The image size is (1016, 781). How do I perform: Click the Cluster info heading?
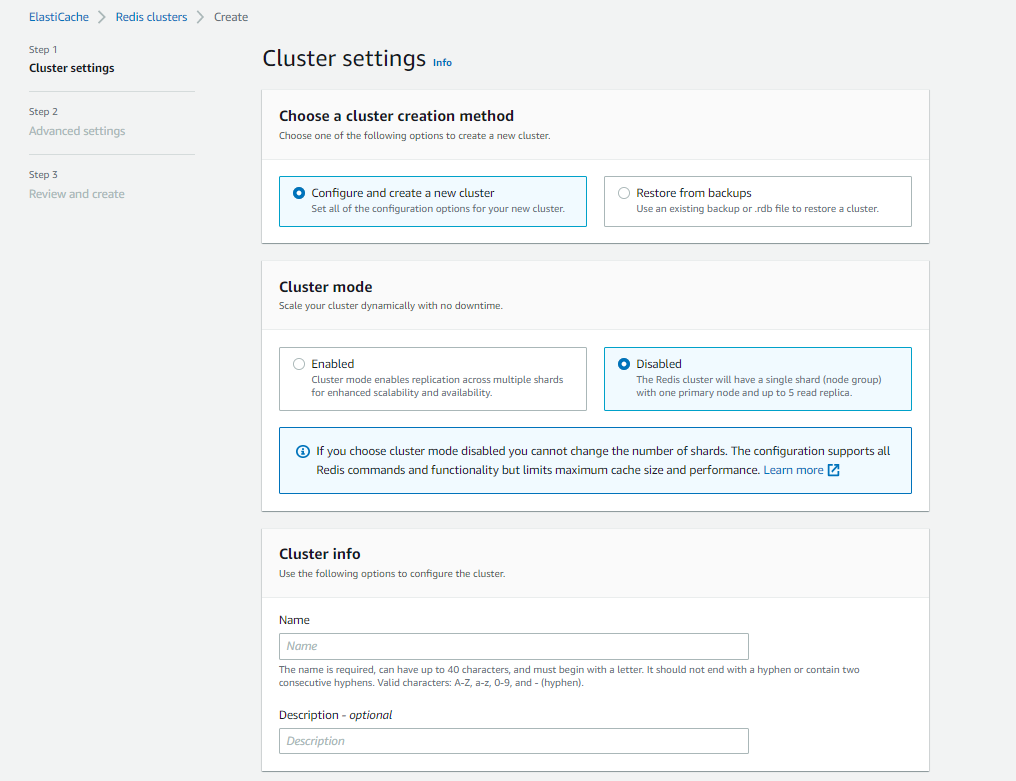[x=319, y=554]
